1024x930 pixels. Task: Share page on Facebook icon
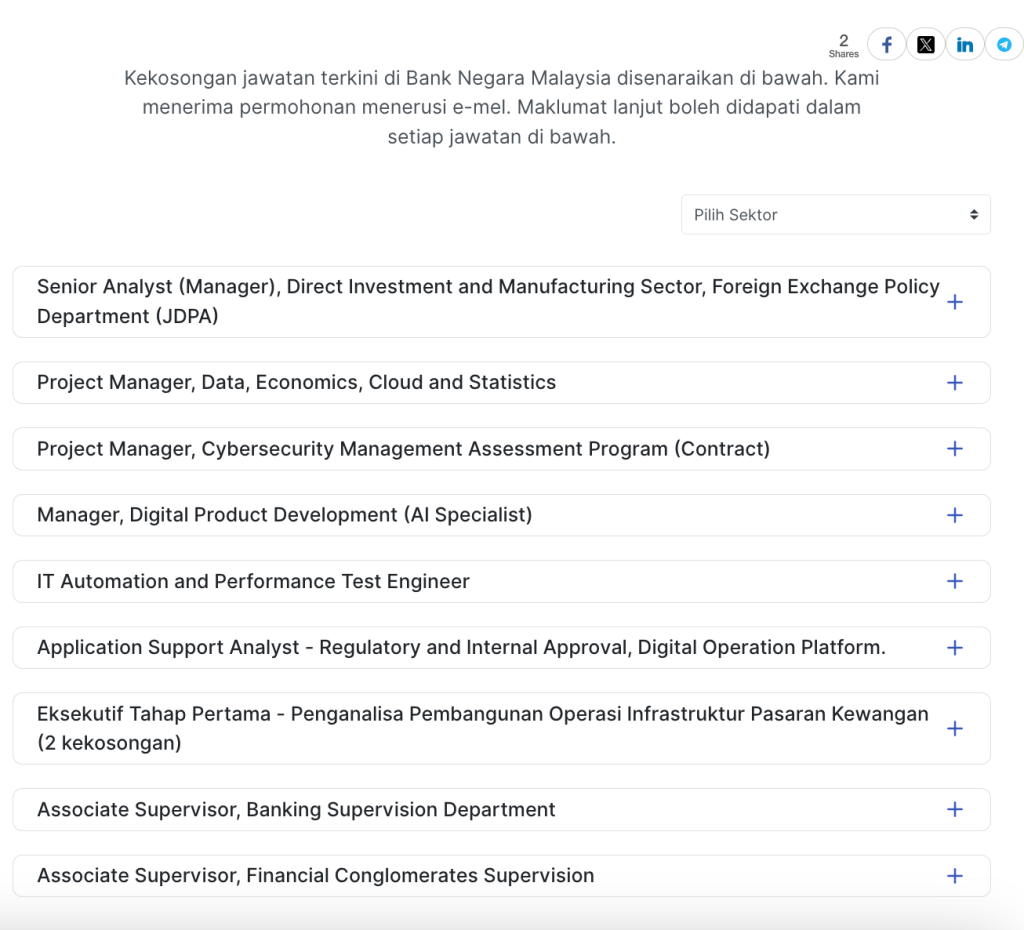point(886,45)
